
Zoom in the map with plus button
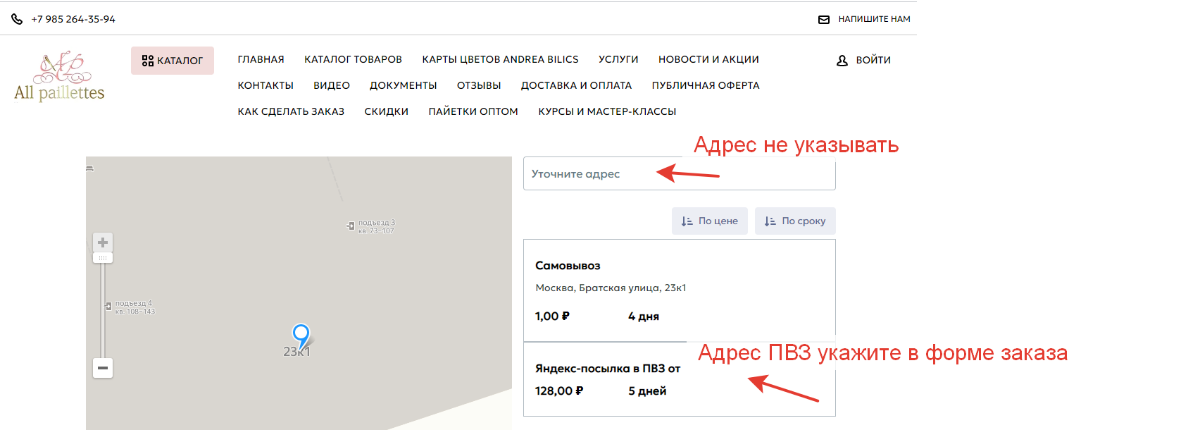coord(103,242)
